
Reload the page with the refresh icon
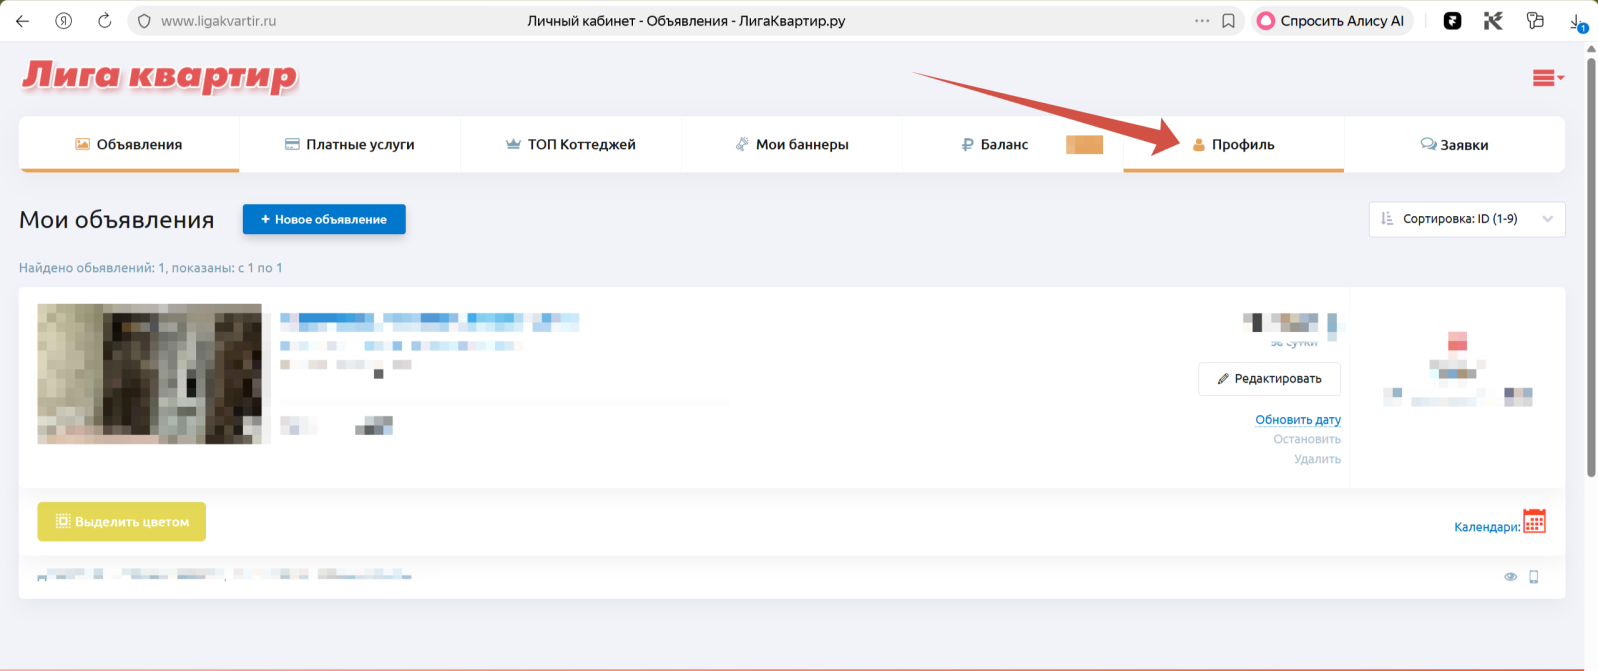point(104,21)
